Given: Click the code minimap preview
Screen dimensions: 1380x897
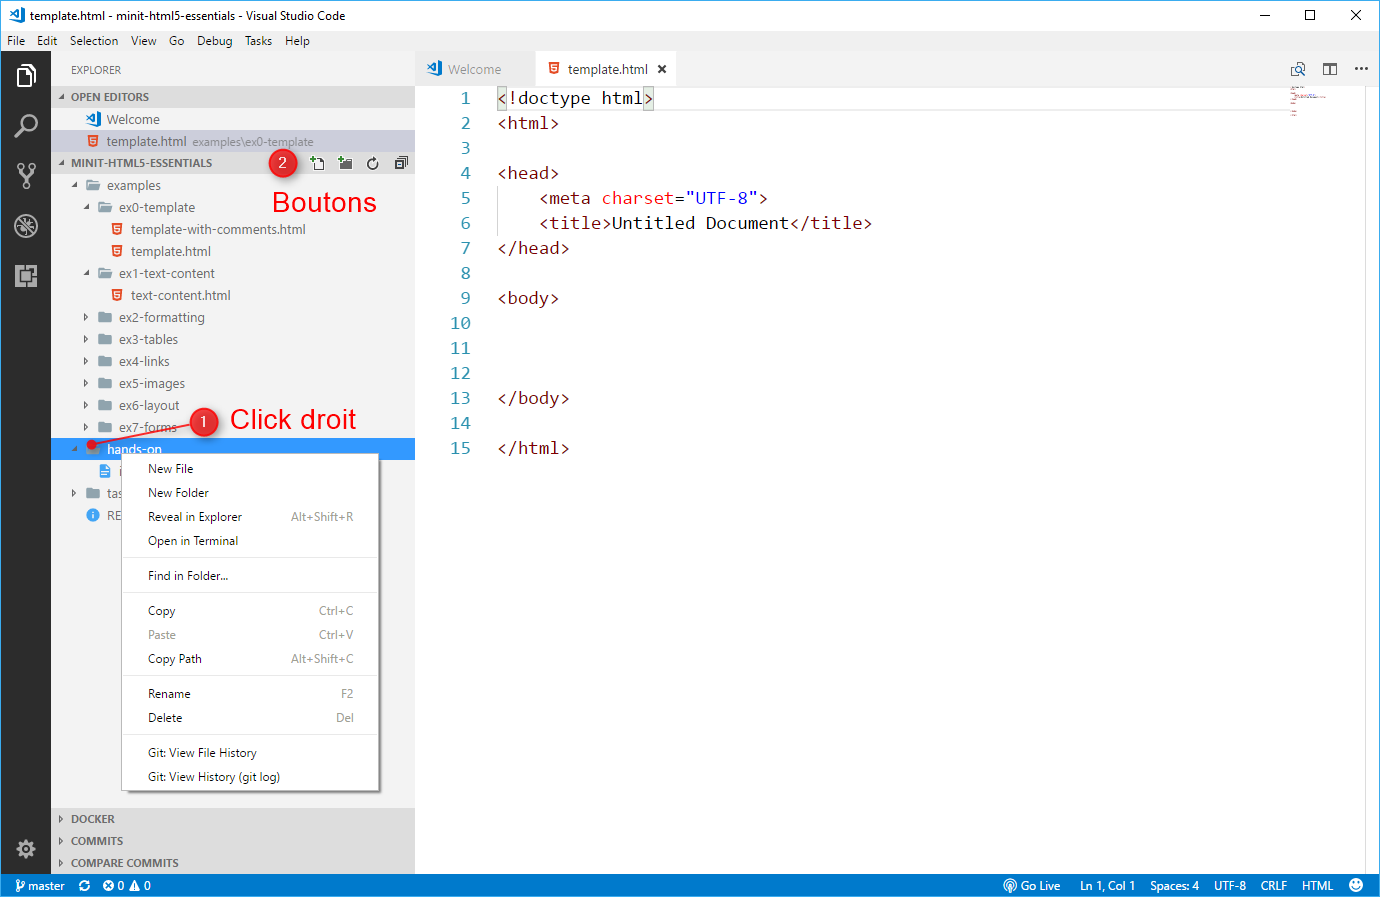Looking at the screenshot, I should point(1308,101).
